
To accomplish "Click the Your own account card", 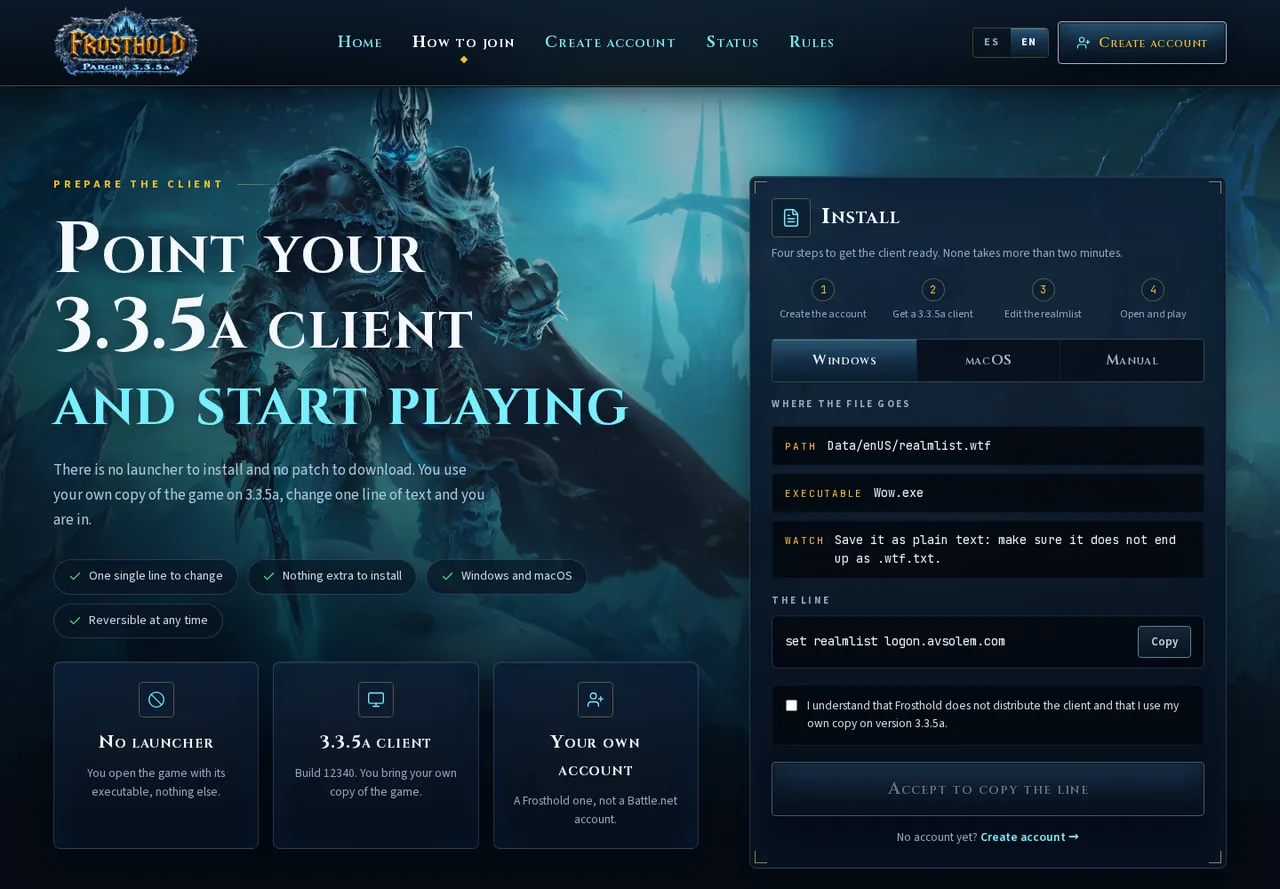I will 596,755.
